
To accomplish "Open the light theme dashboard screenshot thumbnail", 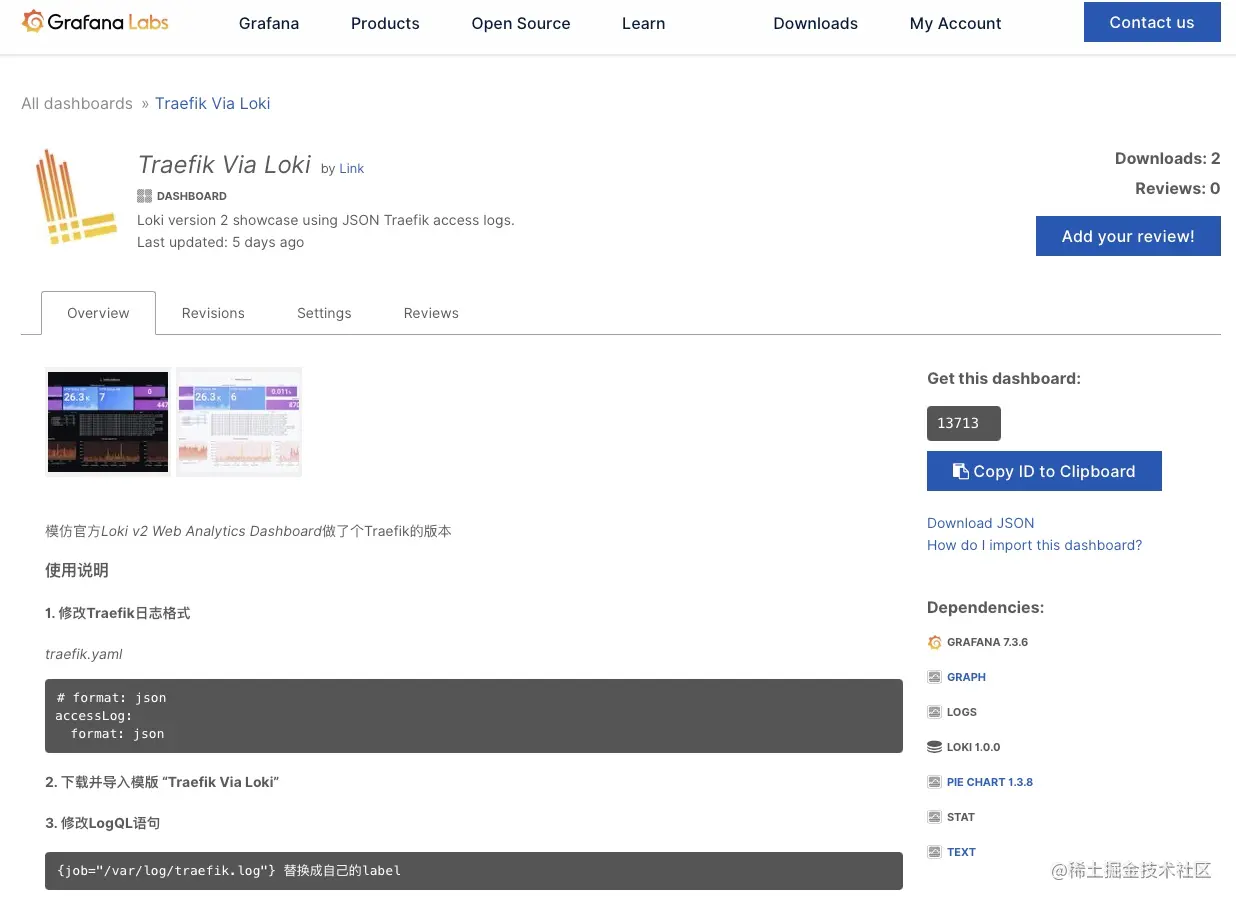I will point(239,421).
